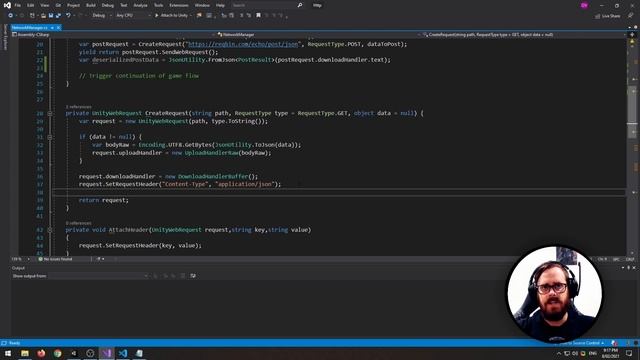Open the Any CPU platform dropdown

click(133, 16)
